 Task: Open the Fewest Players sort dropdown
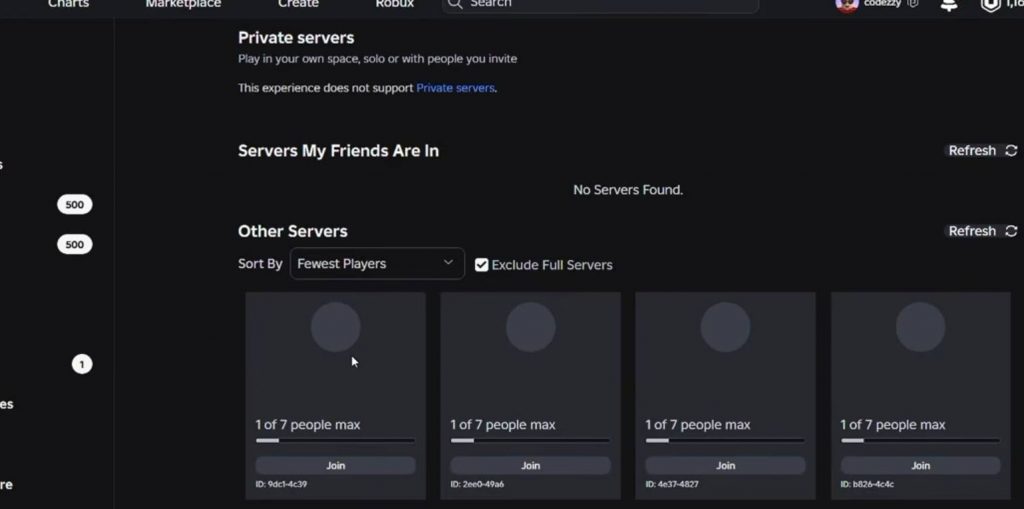pos(377,263)
